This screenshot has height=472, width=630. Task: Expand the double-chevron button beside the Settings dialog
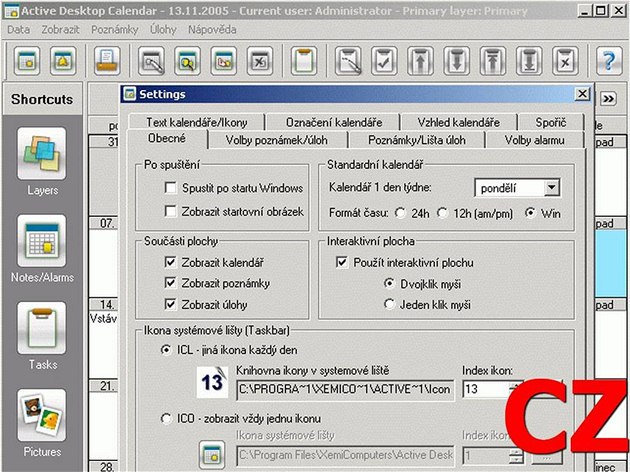tap(608, 99)
